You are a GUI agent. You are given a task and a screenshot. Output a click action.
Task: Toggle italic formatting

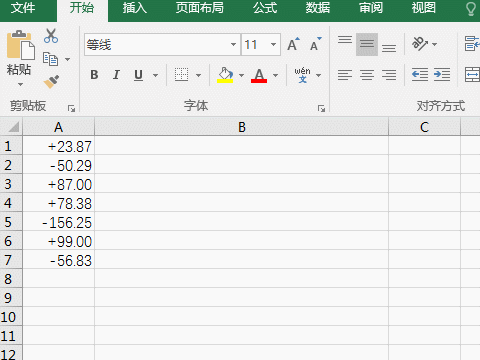[116, 75]
